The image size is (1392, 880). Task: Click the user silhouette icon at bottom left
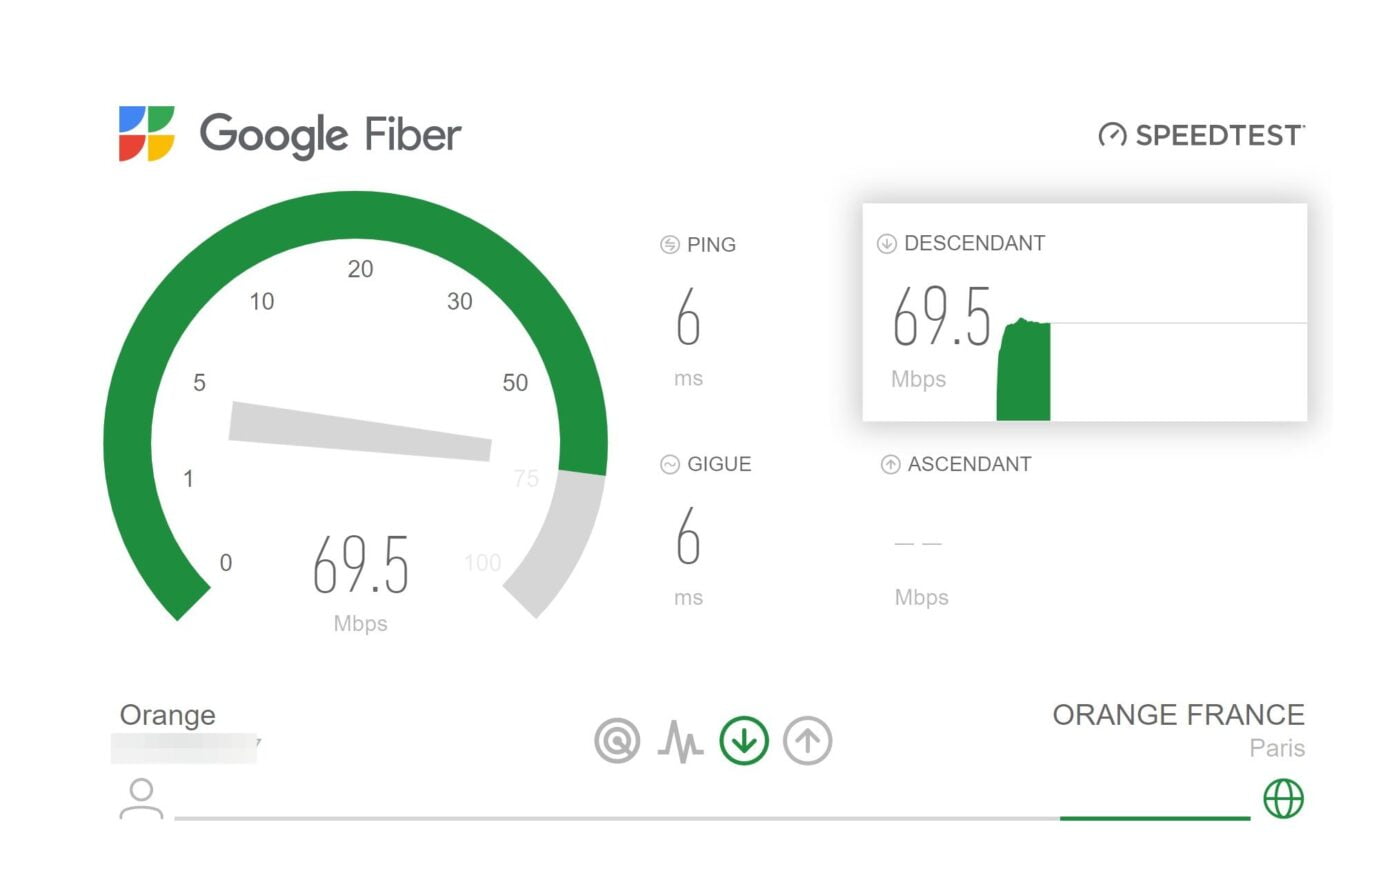[140, 799]
